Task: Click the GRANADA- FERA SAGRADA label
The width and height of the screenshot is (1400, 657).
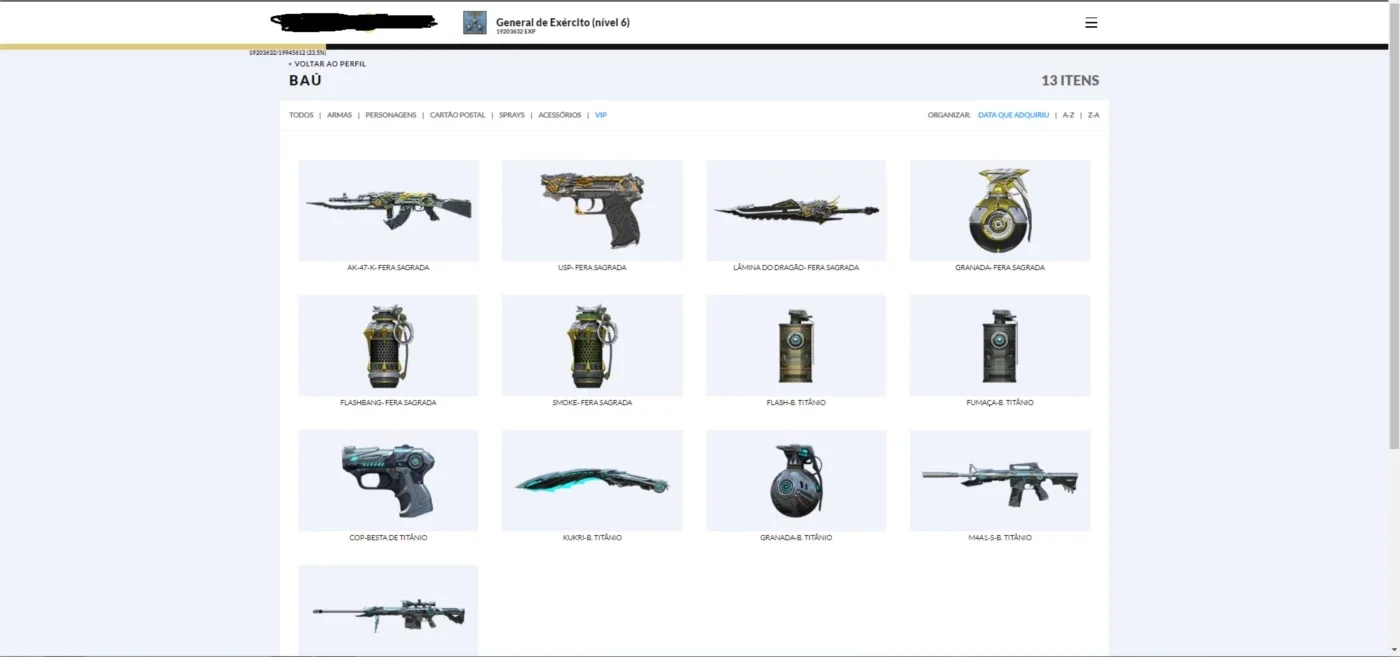Action: [1000, 268]
